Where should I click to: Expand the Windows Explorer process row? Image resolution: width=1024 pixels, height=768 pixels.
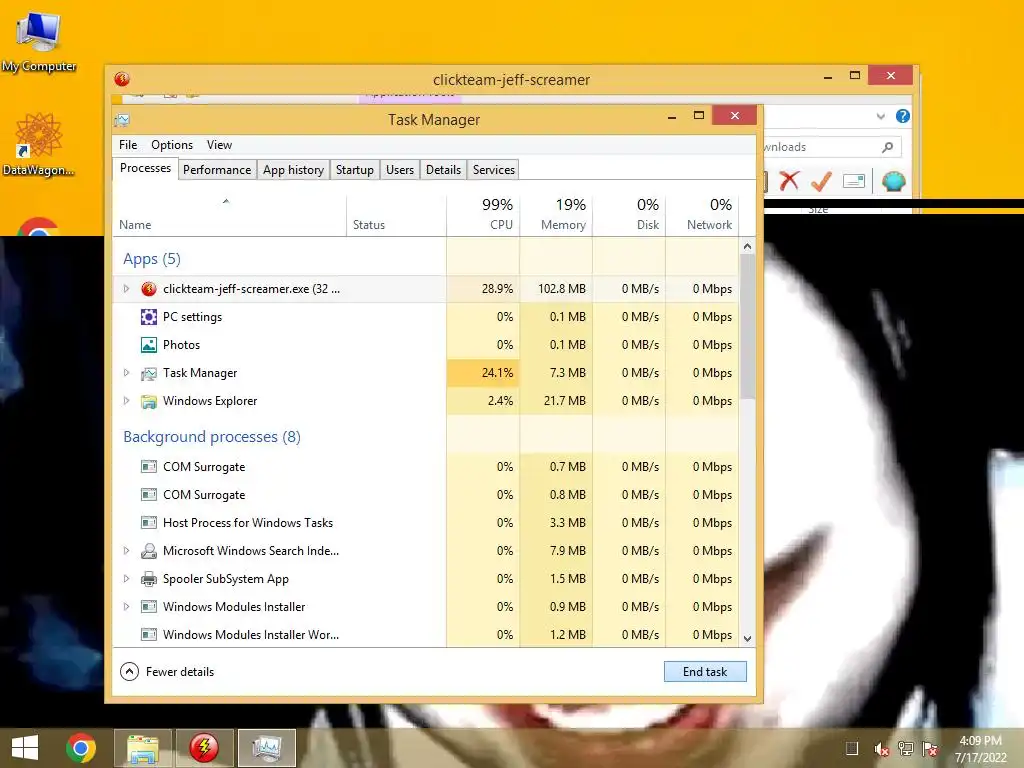coord(127,401)
